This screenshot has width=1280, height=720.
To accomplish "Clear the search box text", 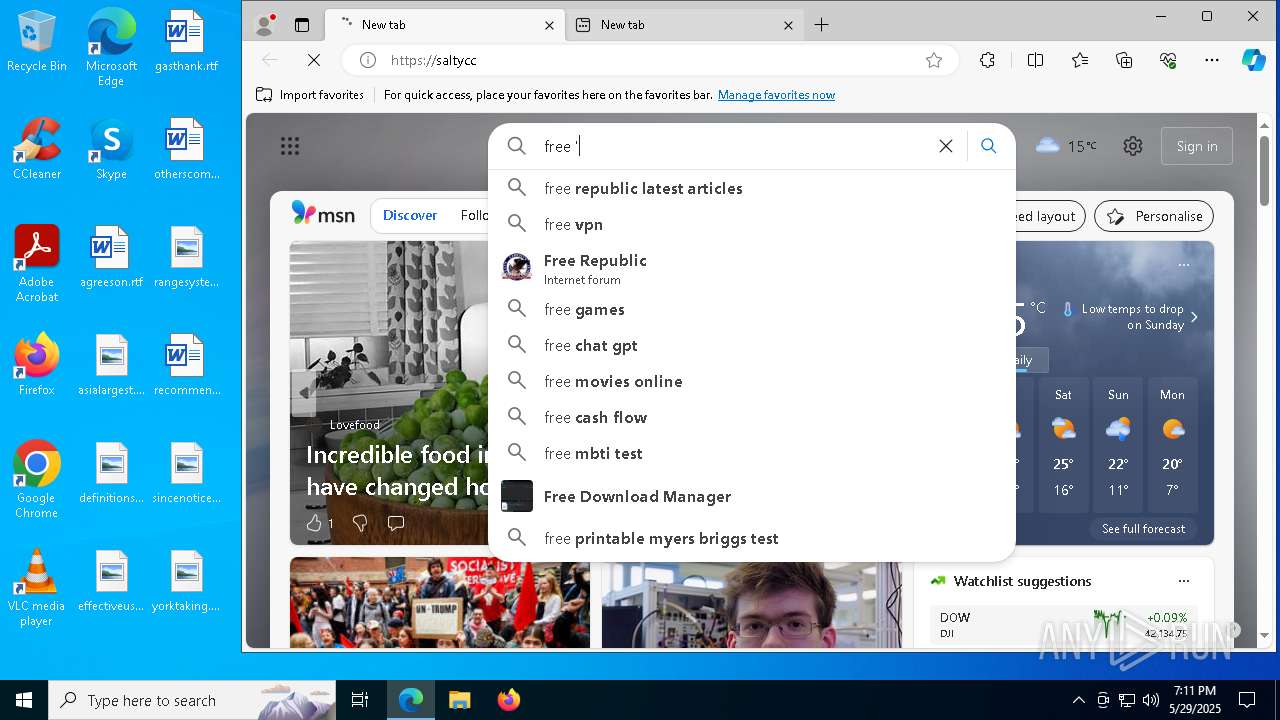I will [945, 146].
